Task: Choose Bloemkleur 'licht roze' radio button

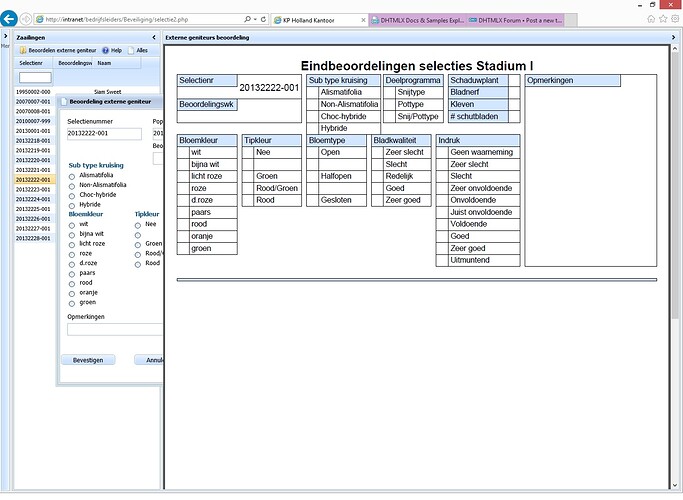Action: point(72,245)
